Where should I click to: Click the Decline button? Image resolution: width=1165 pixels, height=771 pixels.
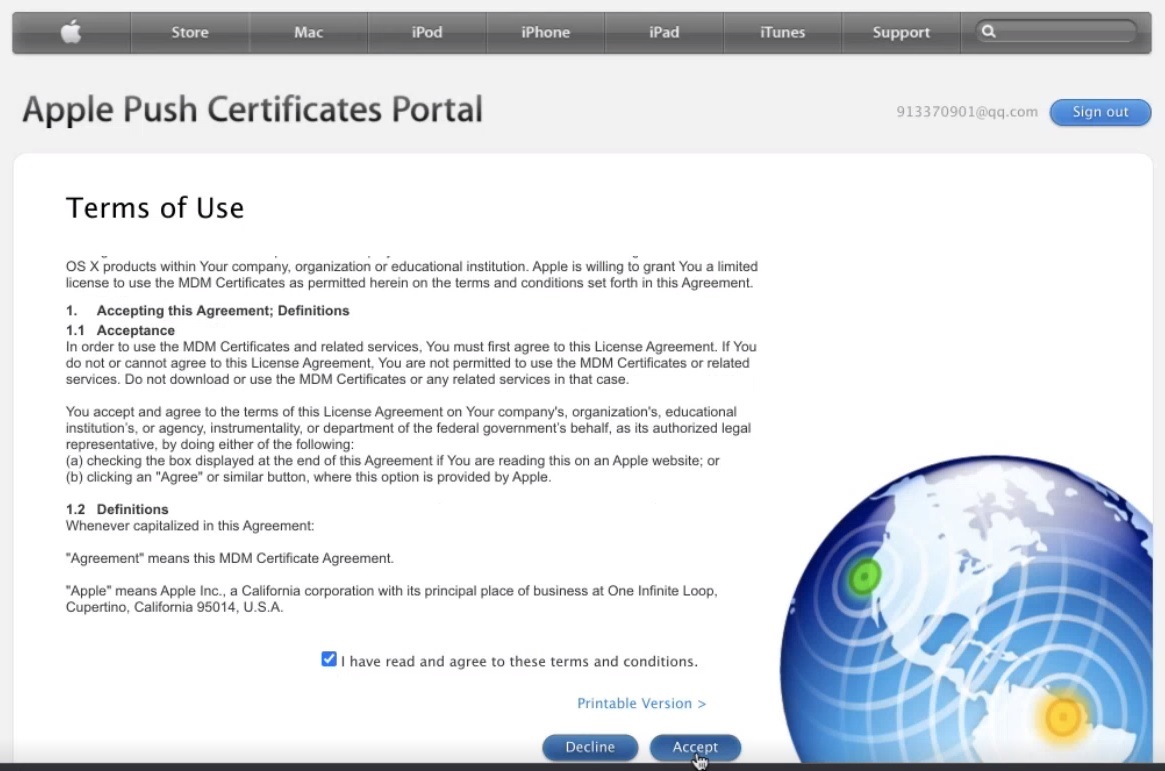(x=590, y=747)
